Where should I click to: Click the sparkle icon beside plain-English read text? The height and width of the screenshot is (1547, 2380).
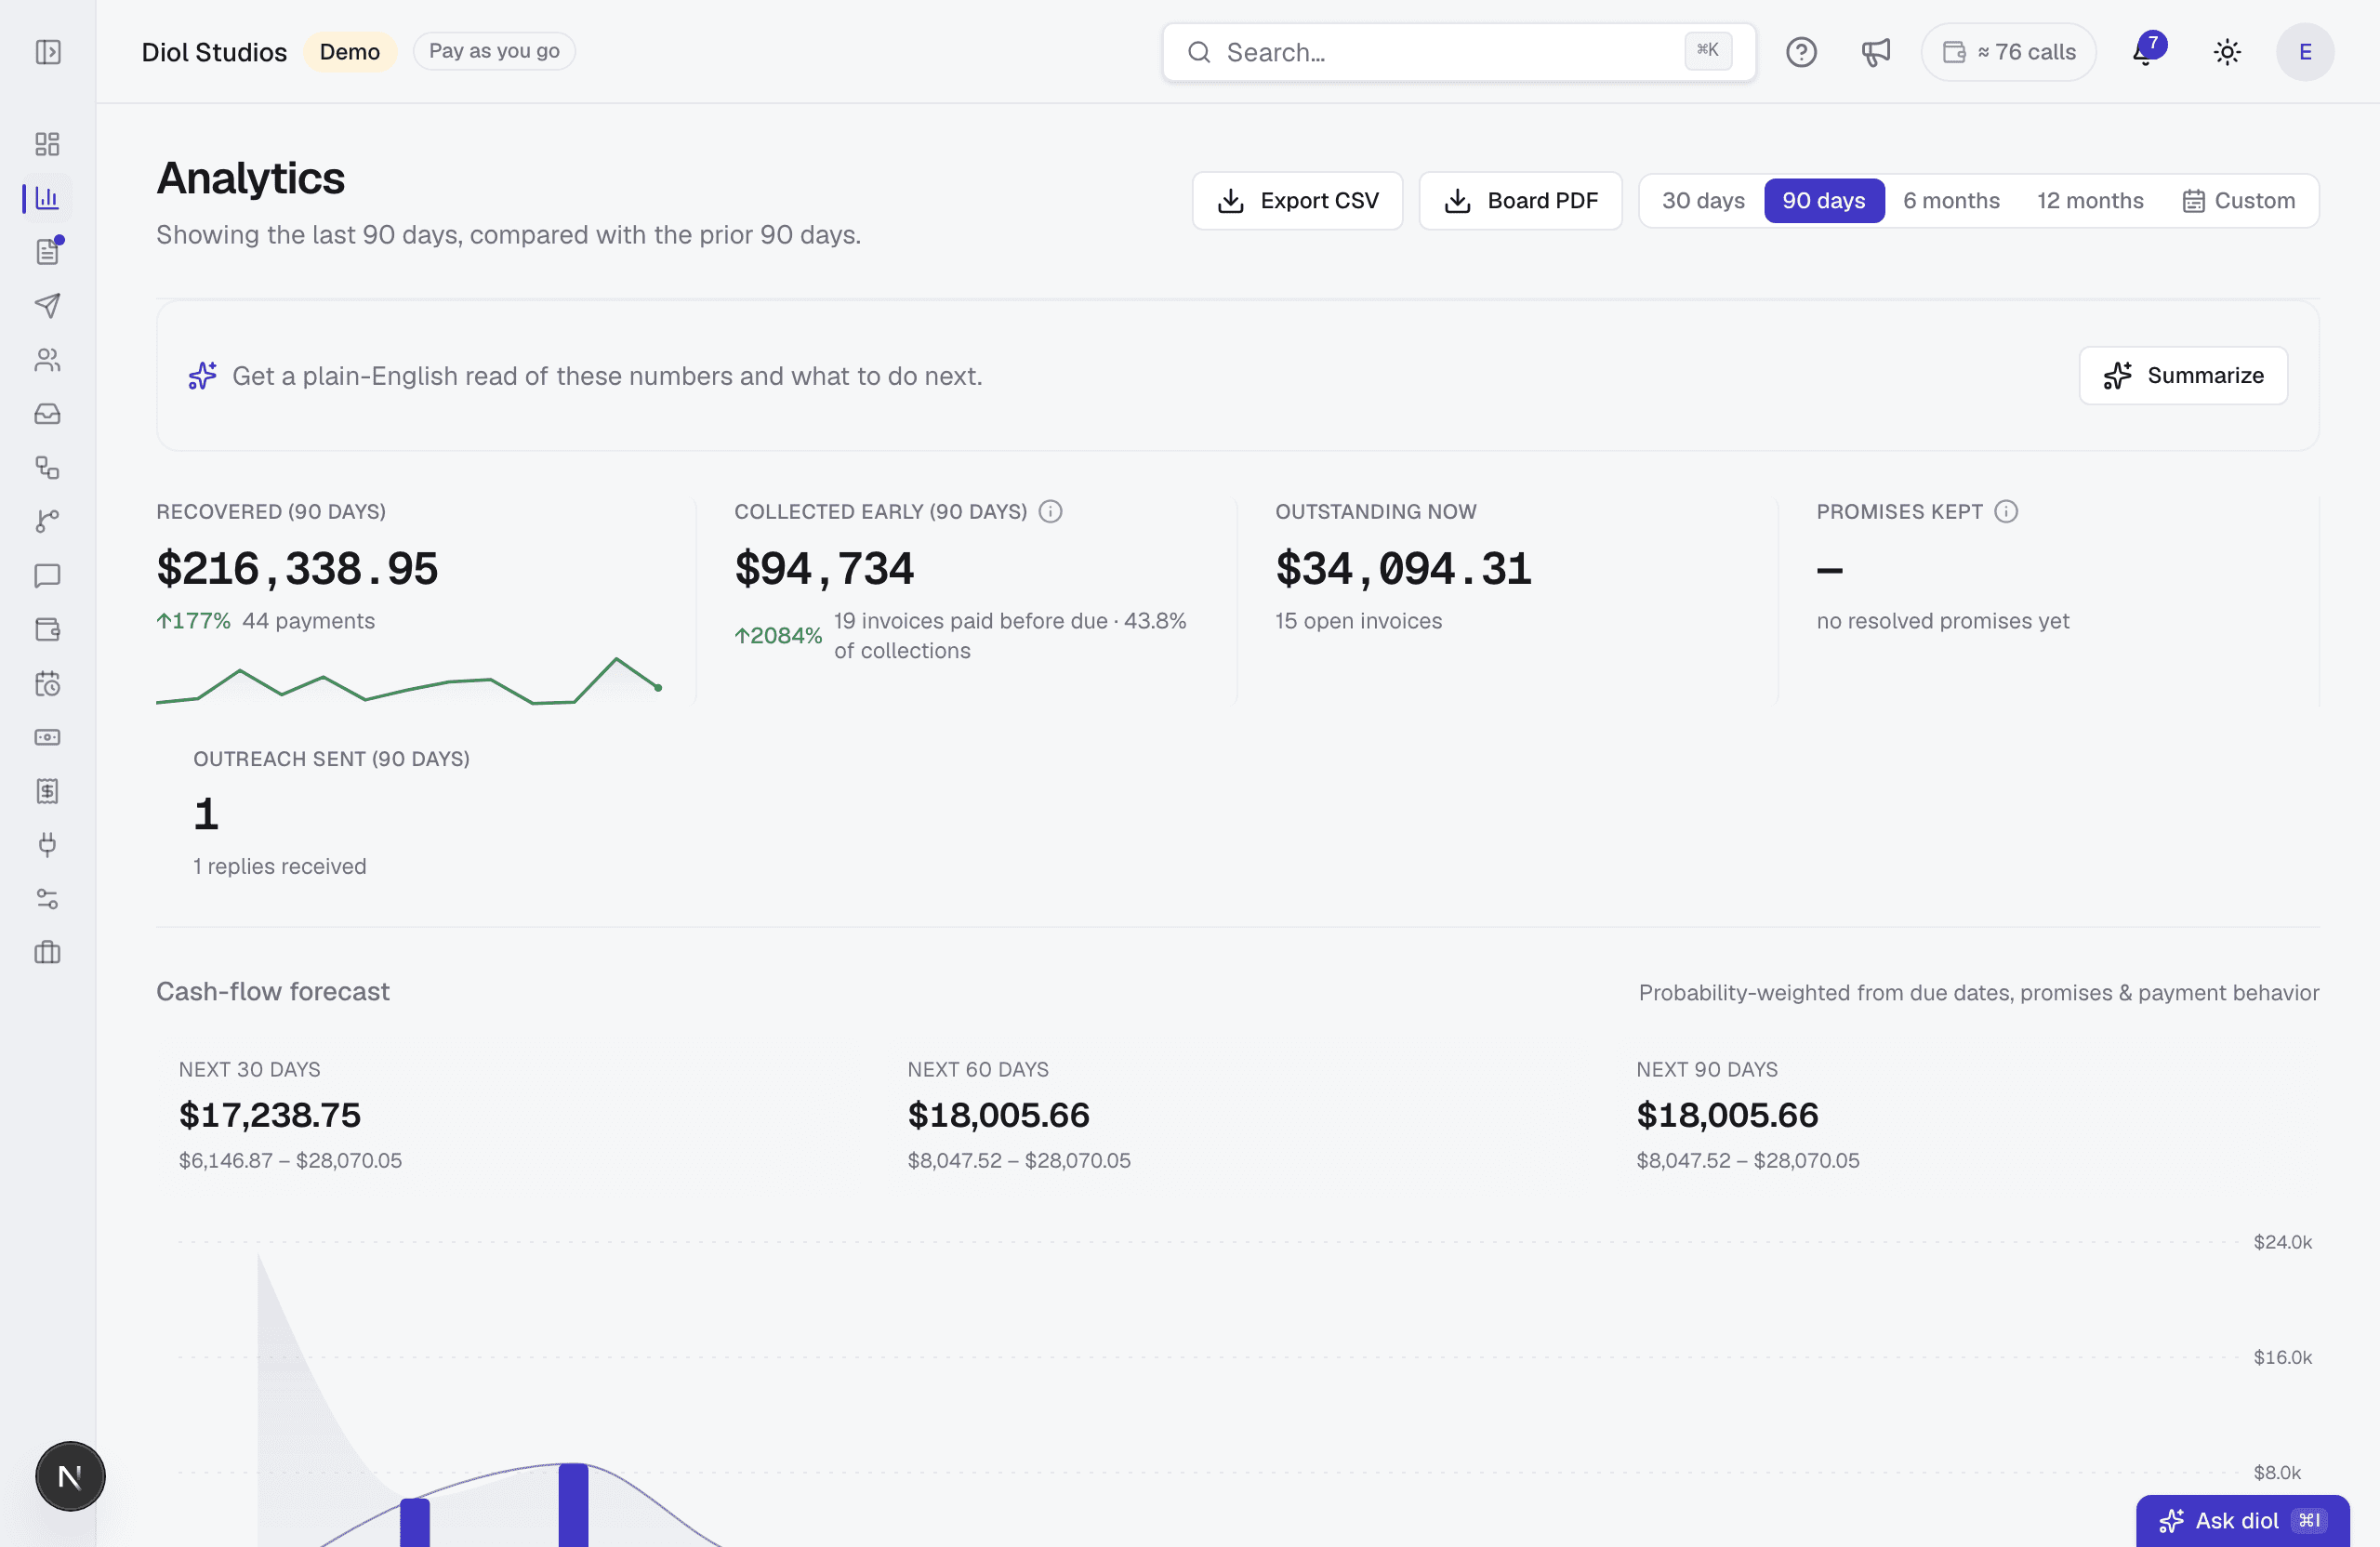click(202, 376)
